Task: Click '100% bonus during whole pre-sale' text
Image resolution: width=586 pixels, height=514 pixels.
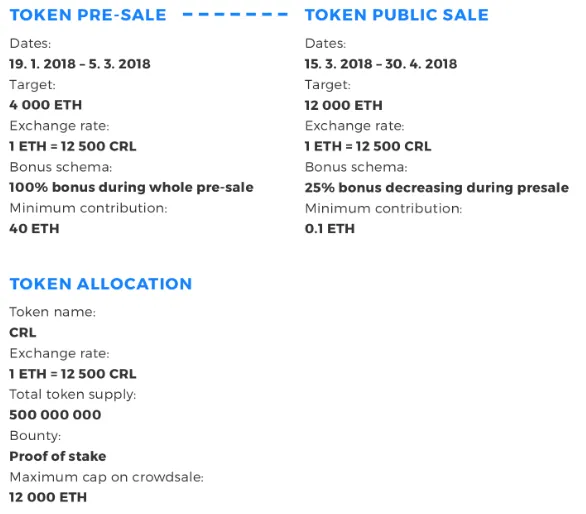Action: coord(132,187)
